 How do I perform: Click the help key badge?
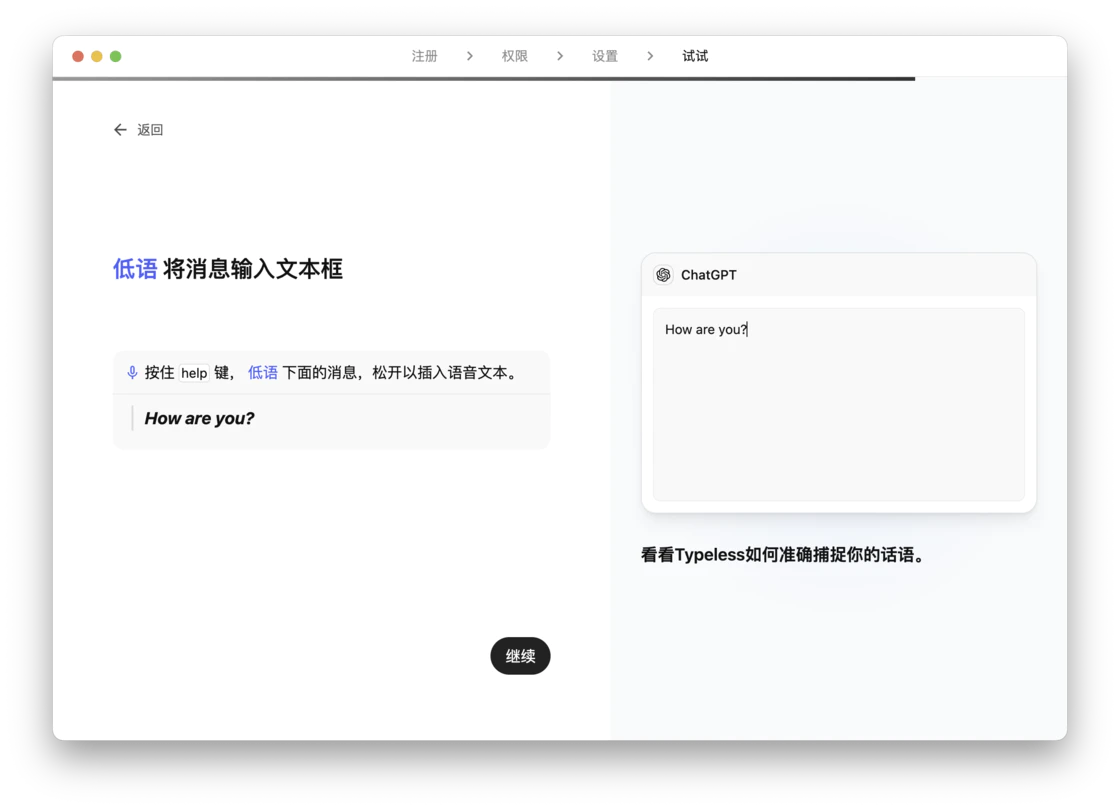tap(194, 373)
